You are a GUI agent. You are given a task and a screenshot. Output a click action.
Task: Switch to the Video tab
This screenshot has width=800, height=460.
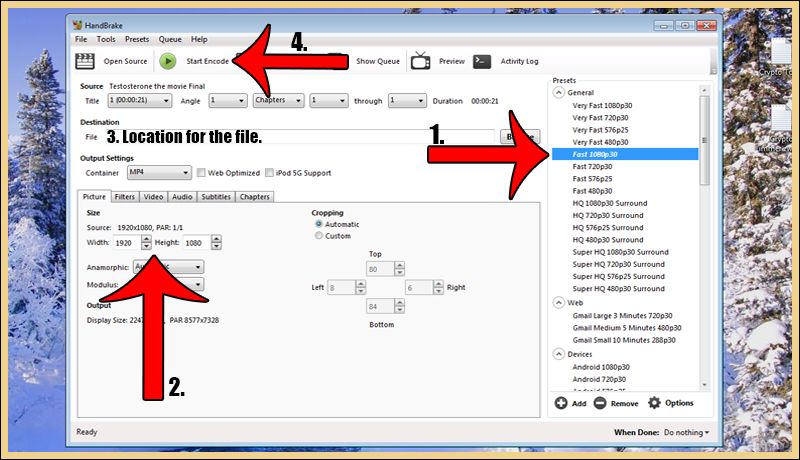tap(153, 197)
